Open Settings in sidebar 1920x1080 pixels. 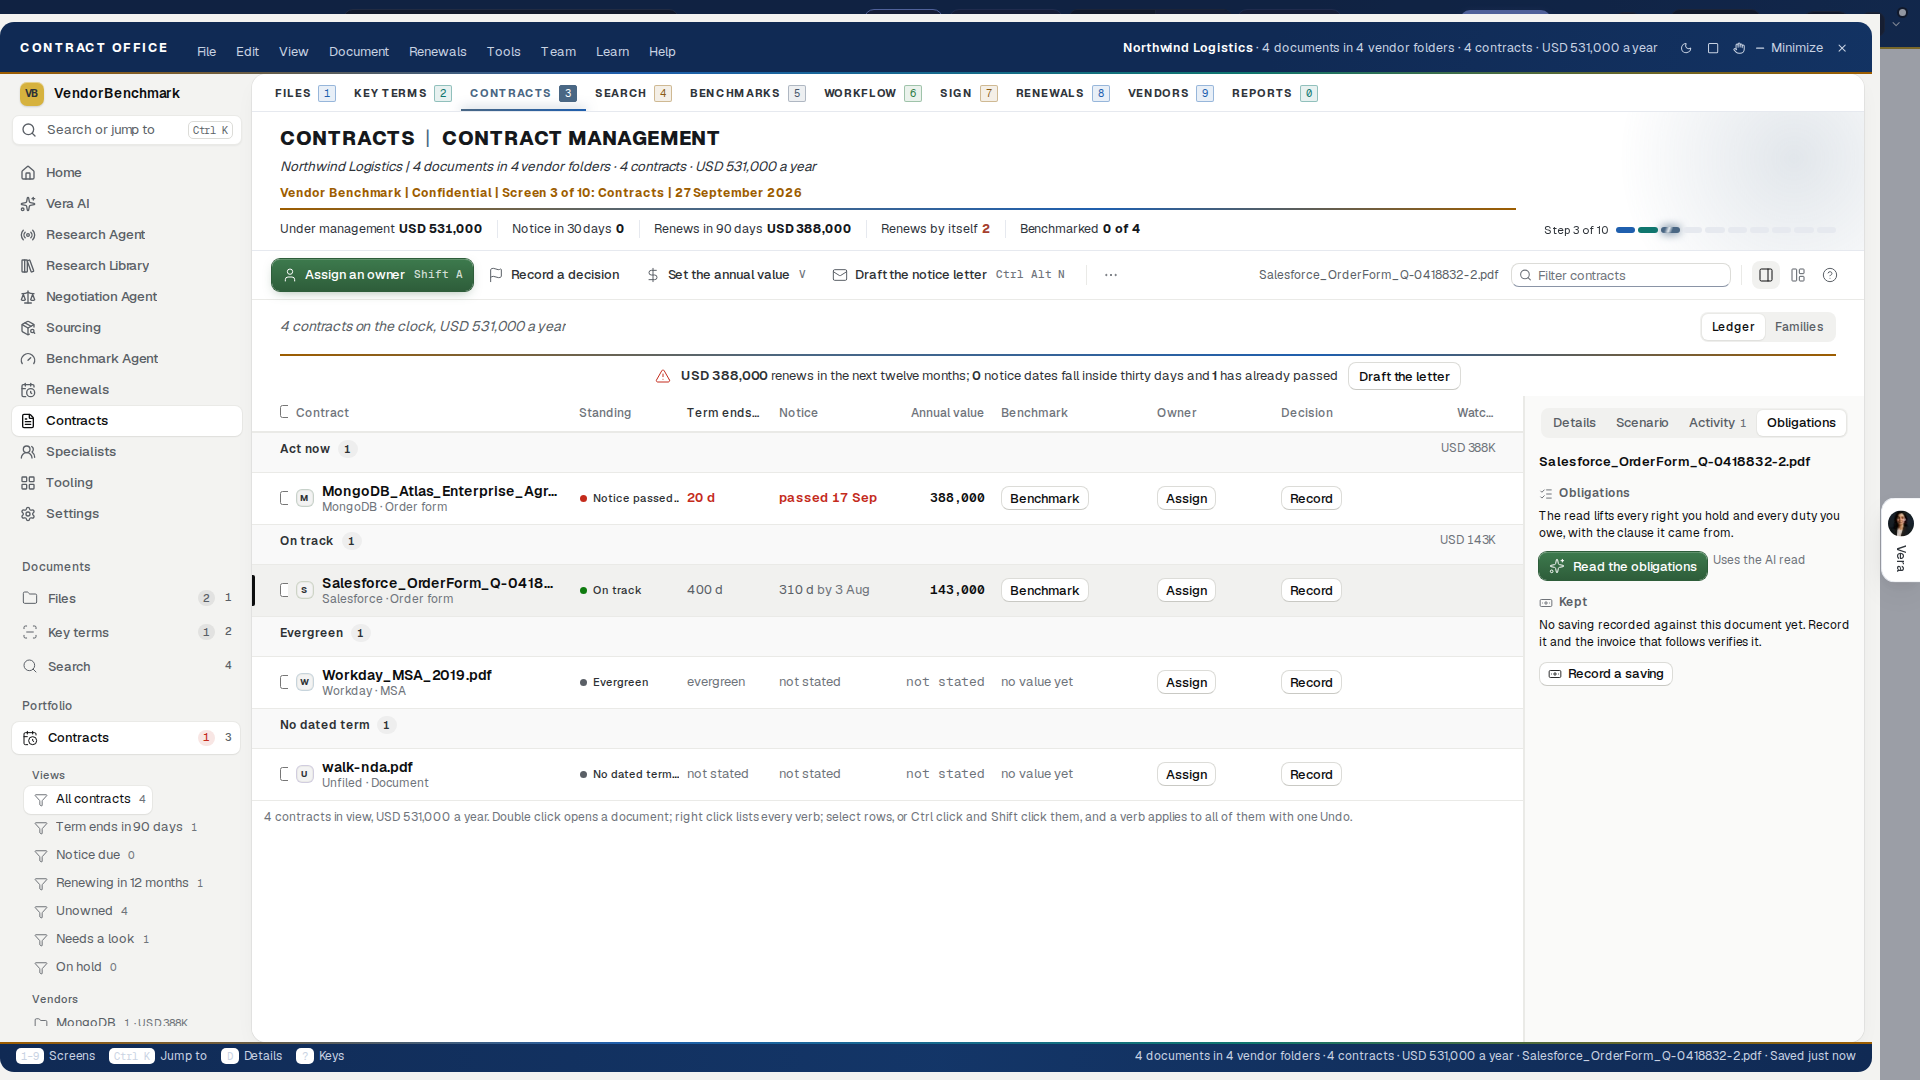coord(127,514)
